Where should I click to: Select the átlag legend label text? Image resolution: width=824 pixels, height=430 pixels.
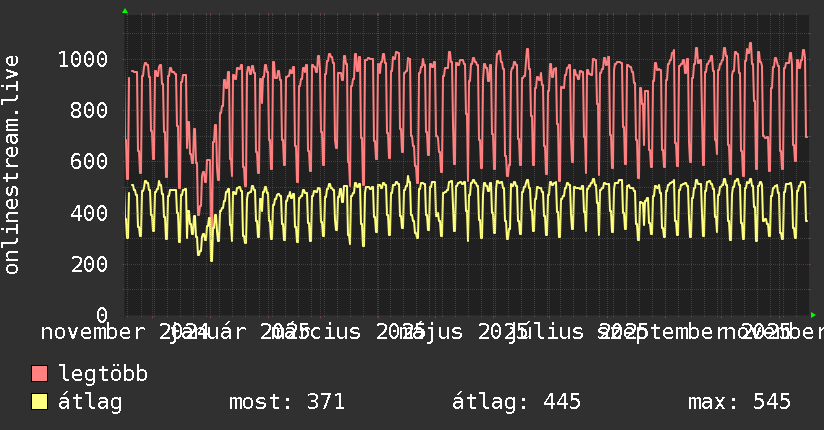tap(90, 402)
